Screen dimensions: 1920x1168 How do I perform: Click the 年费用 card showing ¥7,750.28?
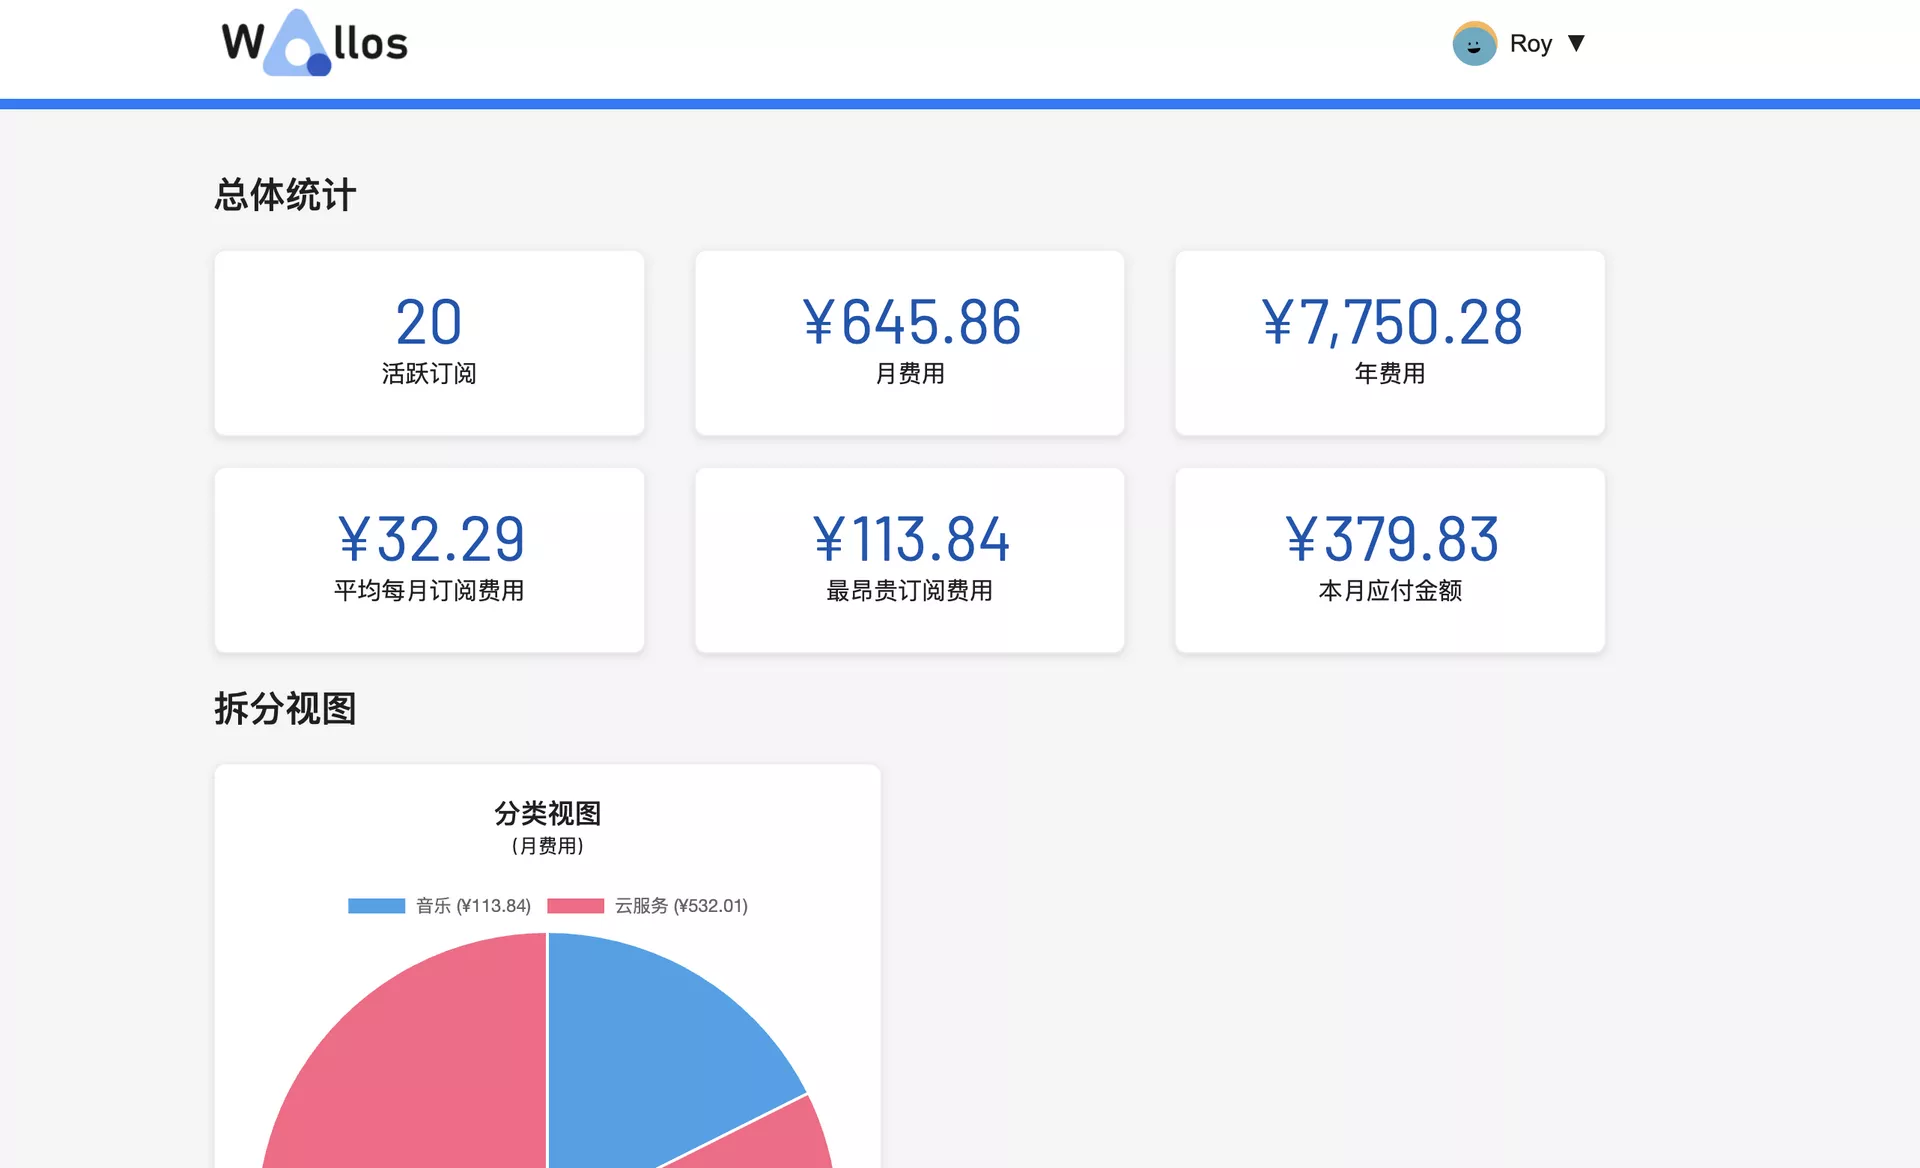(1389, 342)
